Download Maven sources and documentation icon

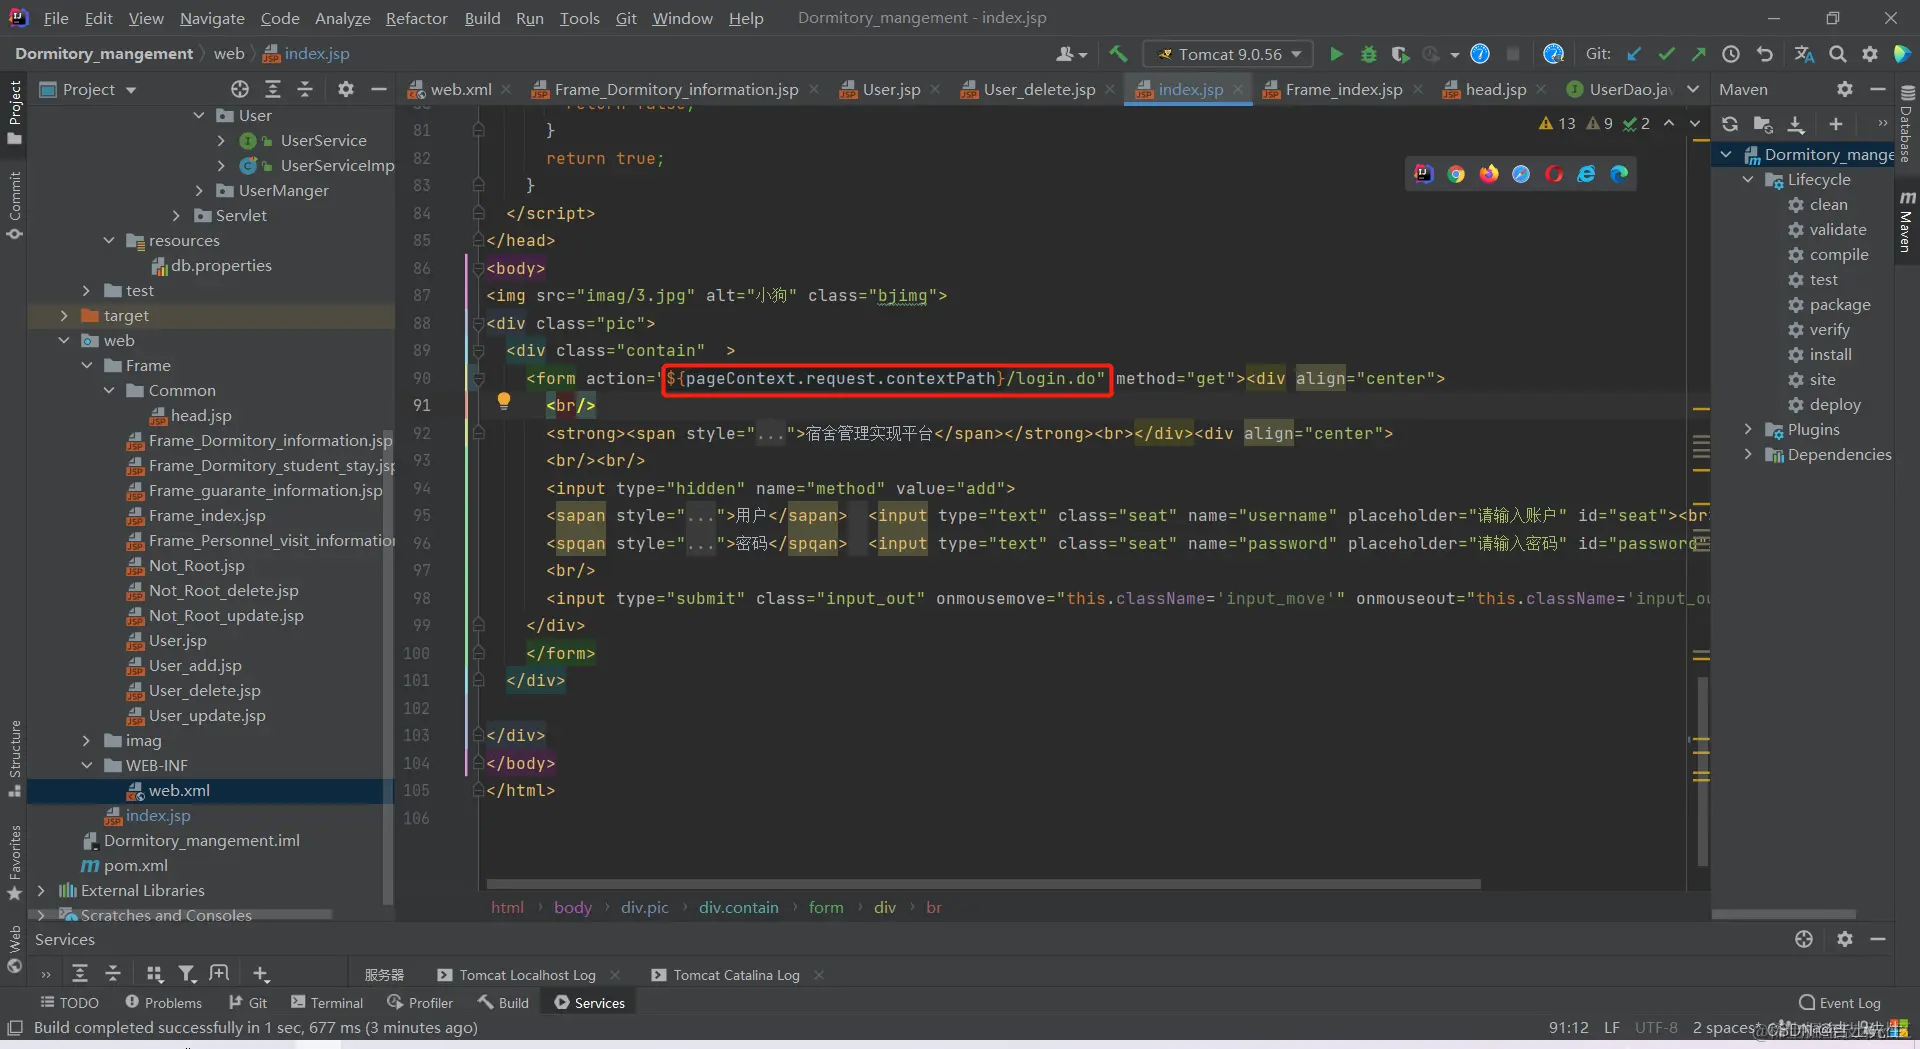tap(1796, 124)
